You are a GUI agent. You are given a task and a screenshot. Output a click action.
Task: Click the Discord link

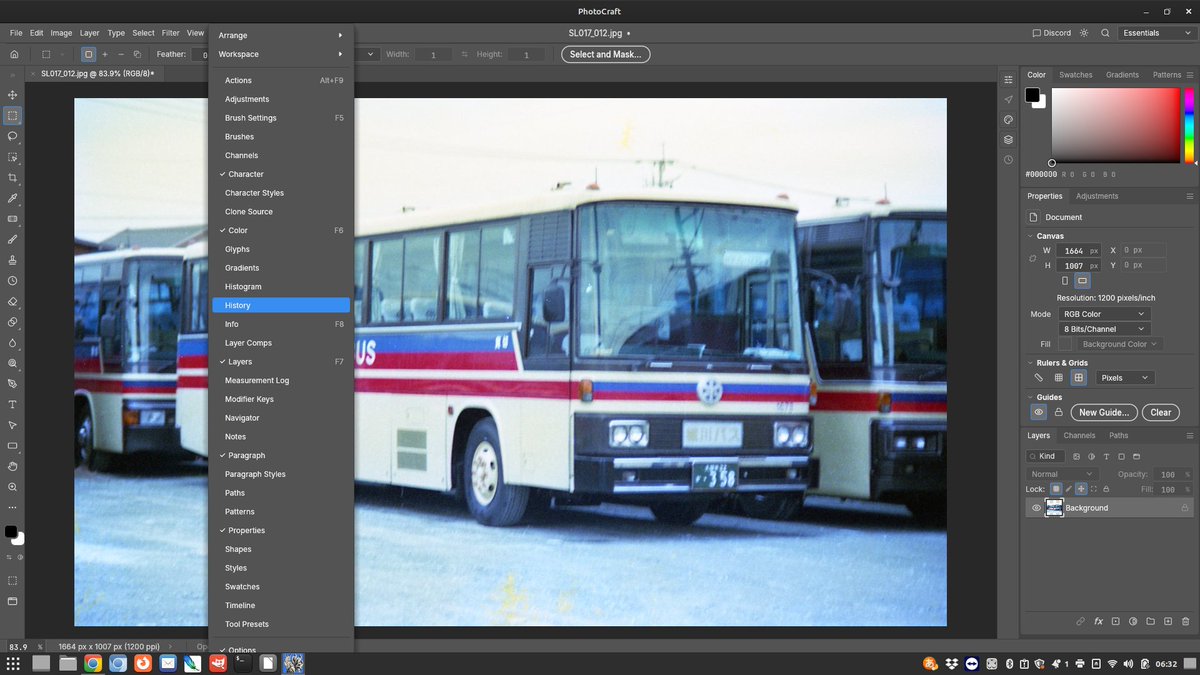(x=1052, y=33)
